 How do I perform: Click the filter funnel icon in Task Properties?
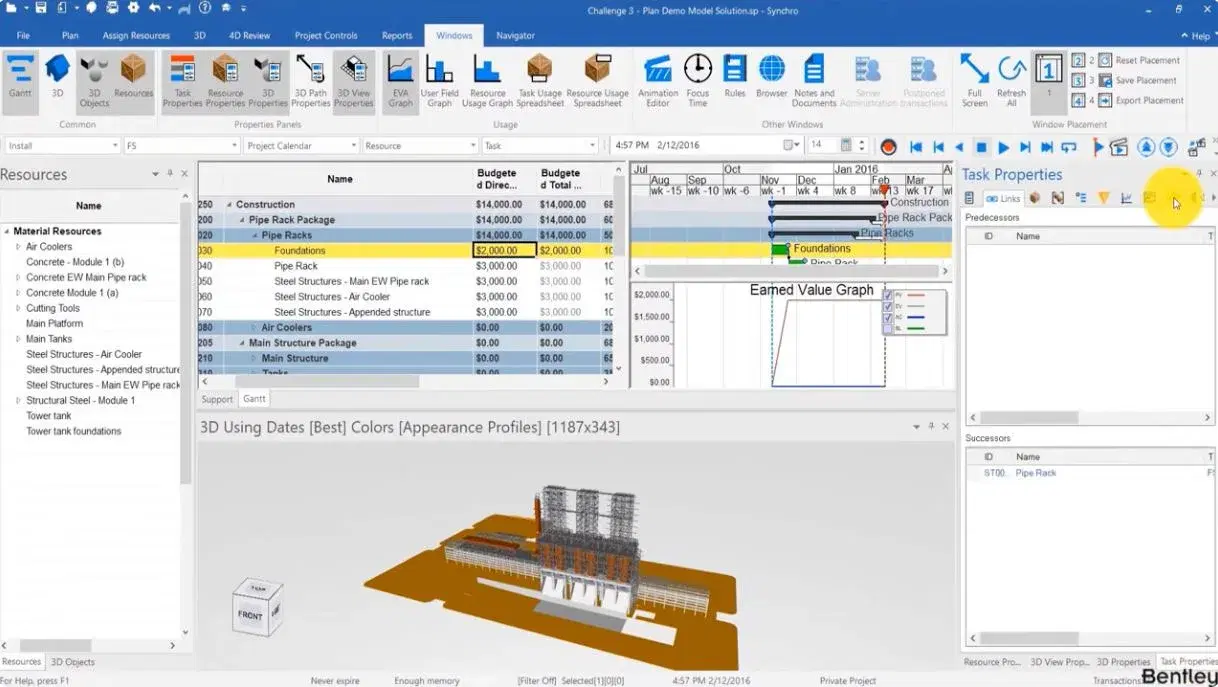[1104, 198]
